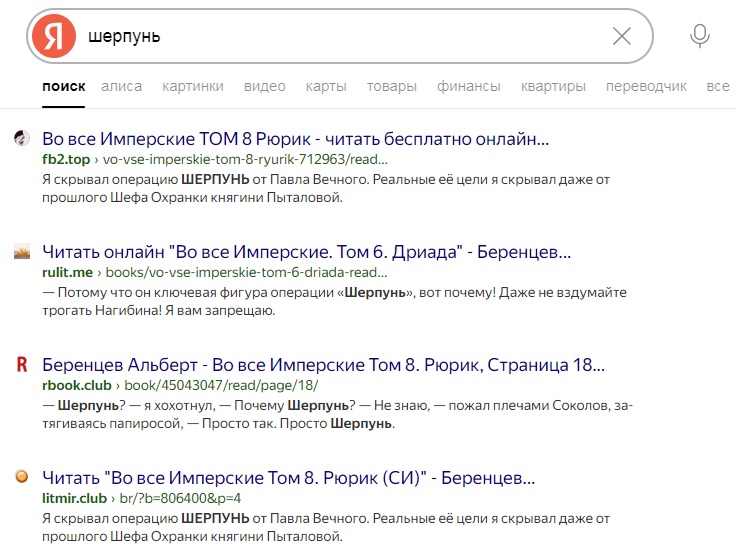
Task: Select the Переводчик tab
Action: 646,86
